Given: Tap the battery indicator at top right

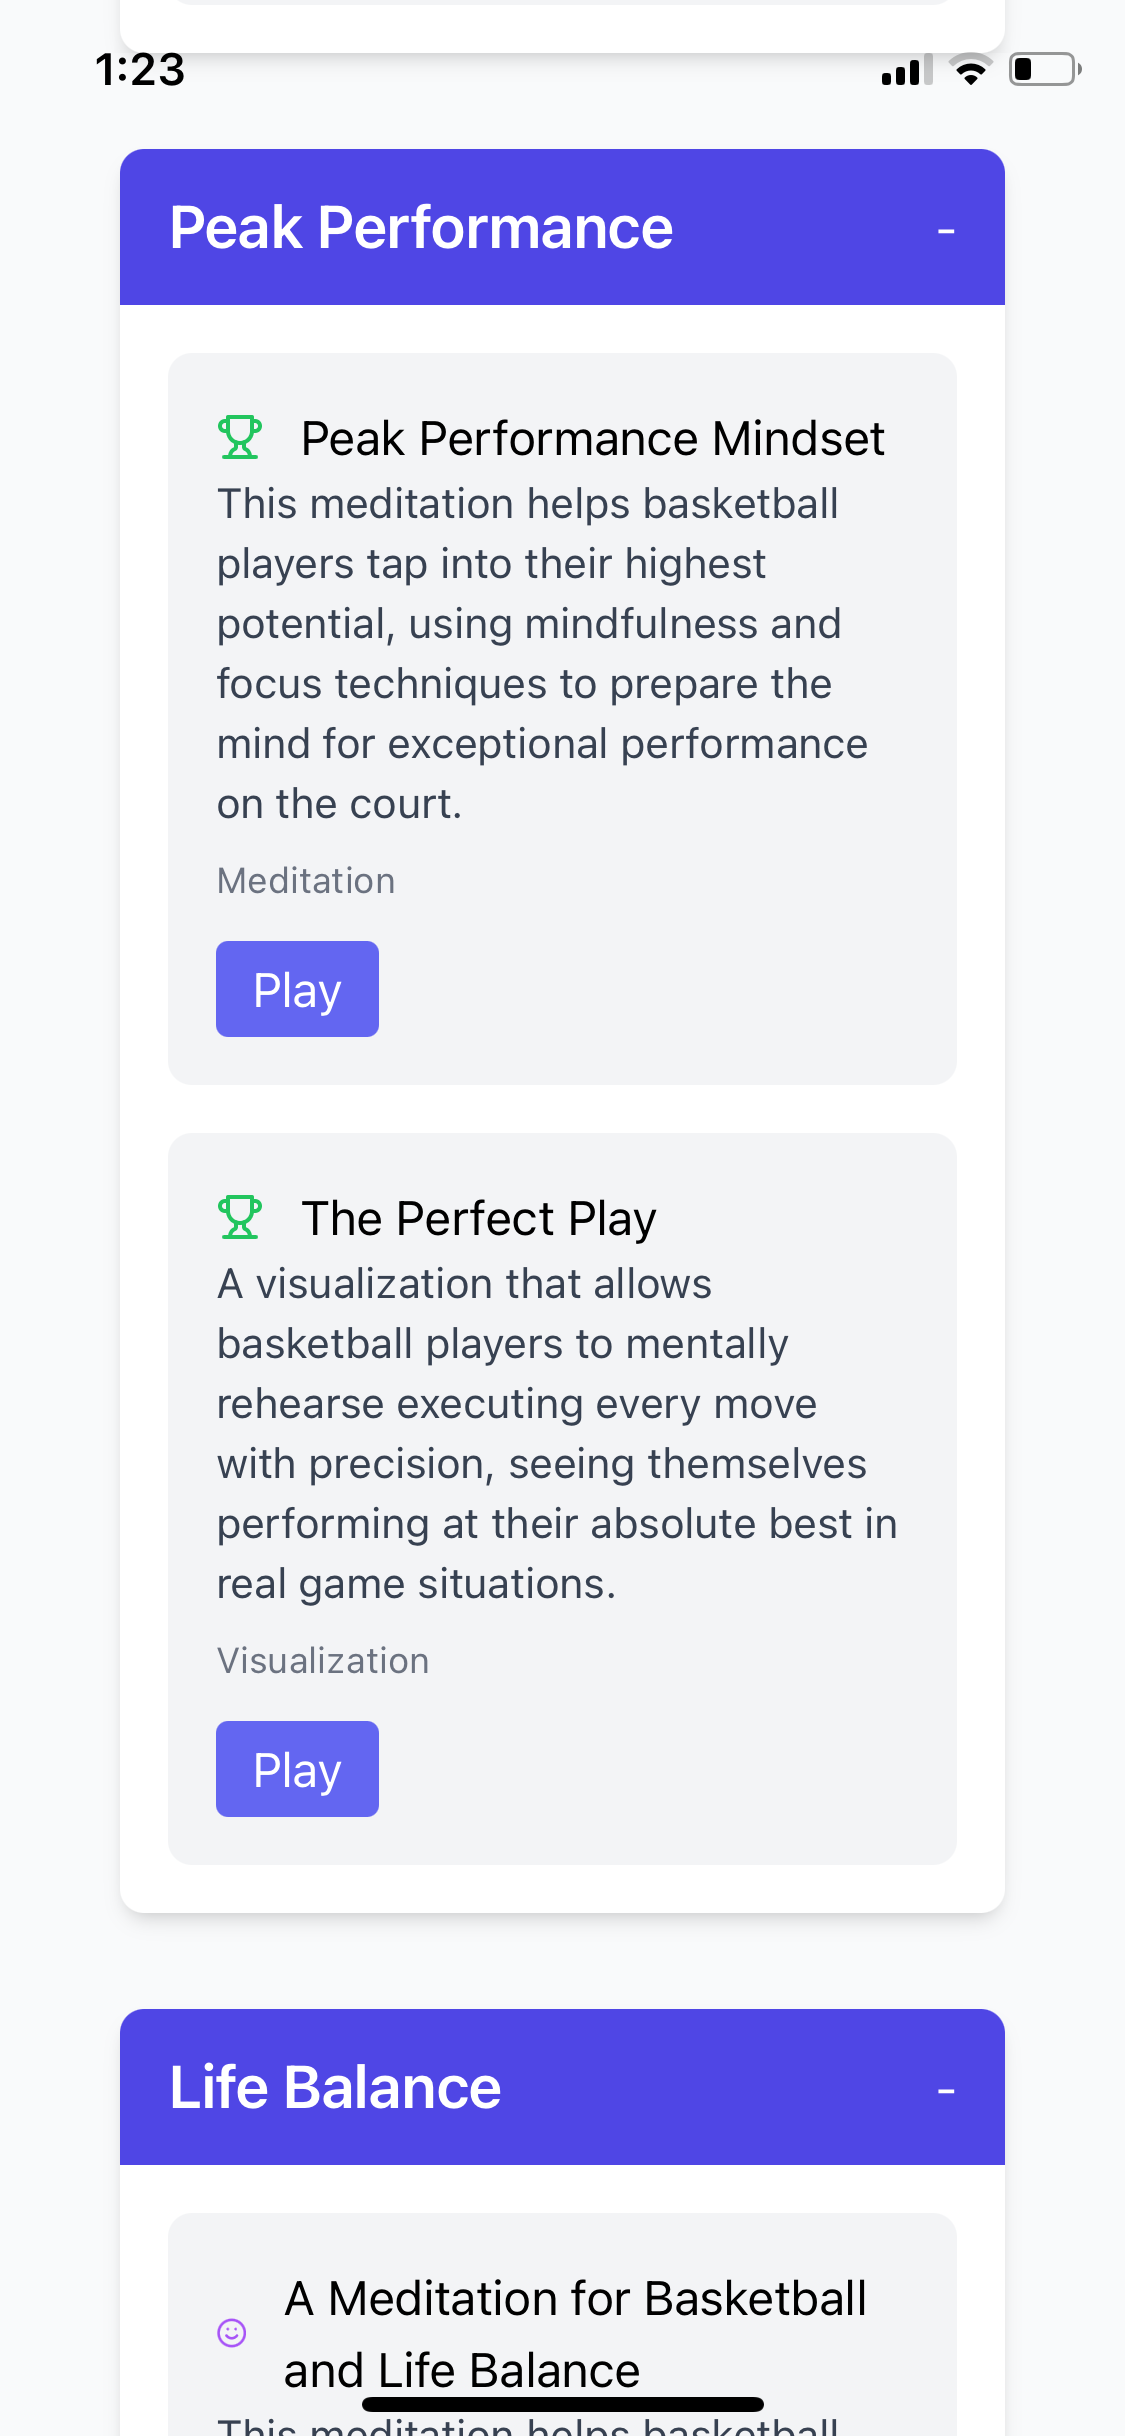Looking at the screenshot, I should [x=1044, y=69].
